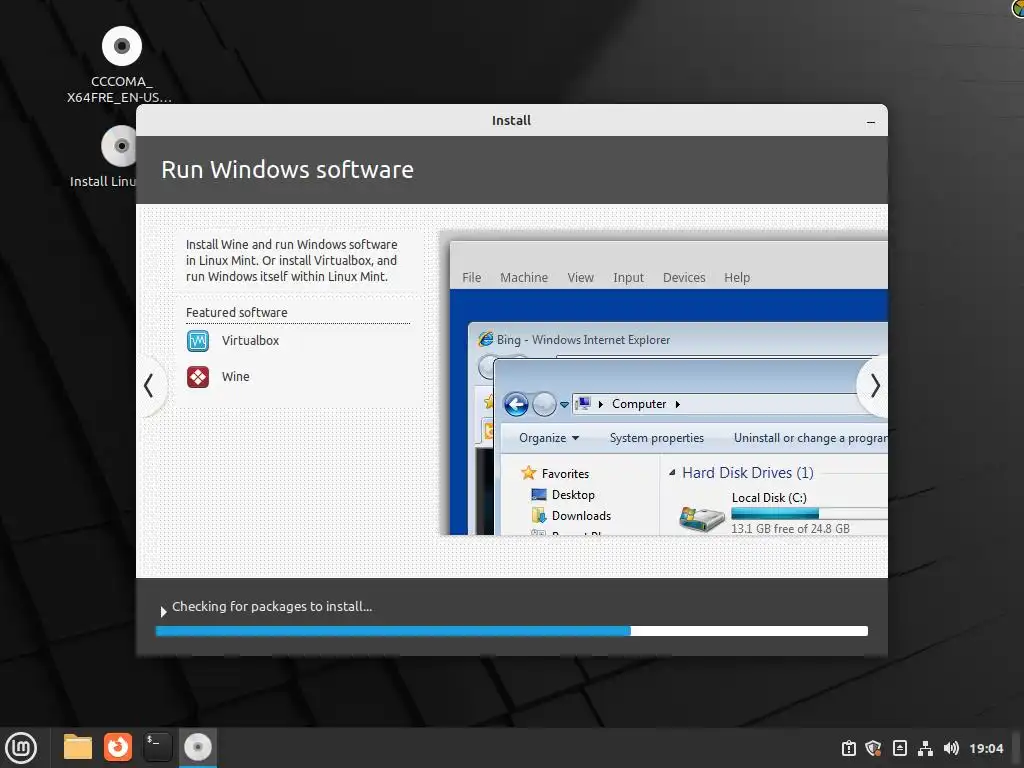Click the Input menu in slide screenshot
This screenshot has width=1024, height=768.
[x=628, y=278]
